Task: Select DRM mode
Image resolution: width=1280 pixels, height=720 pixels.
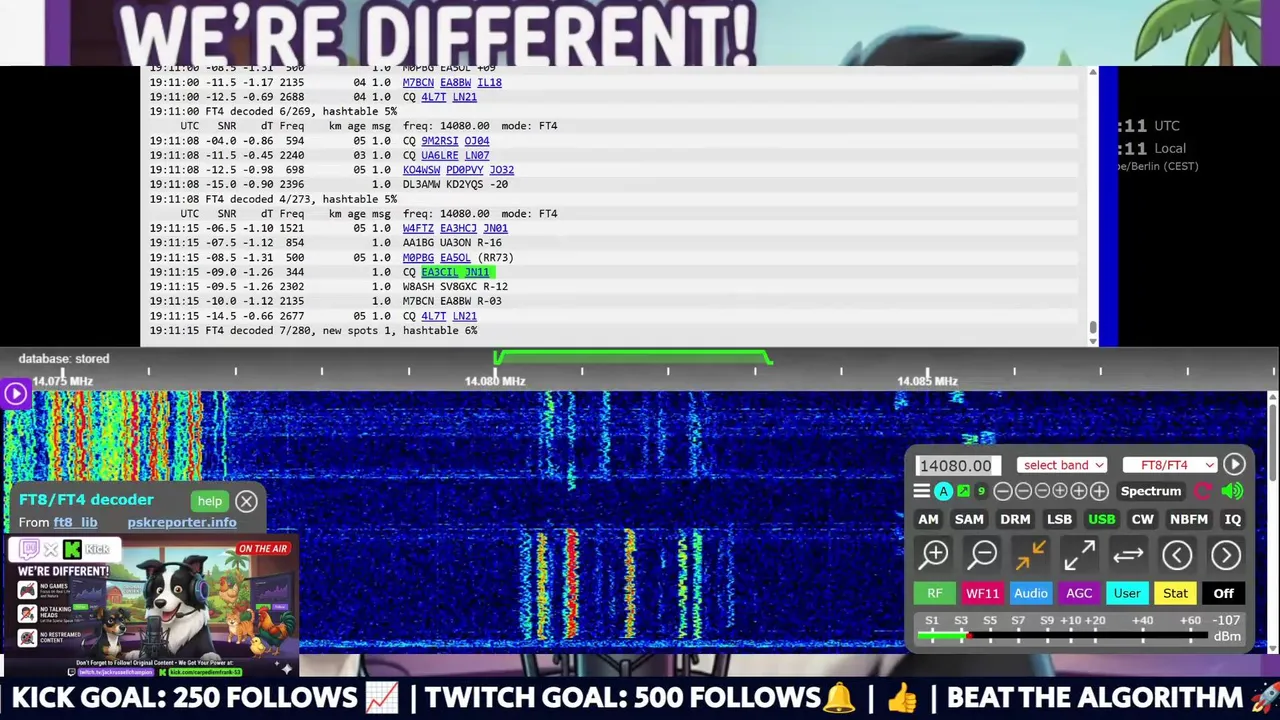Action: [x=1015, y=519]
